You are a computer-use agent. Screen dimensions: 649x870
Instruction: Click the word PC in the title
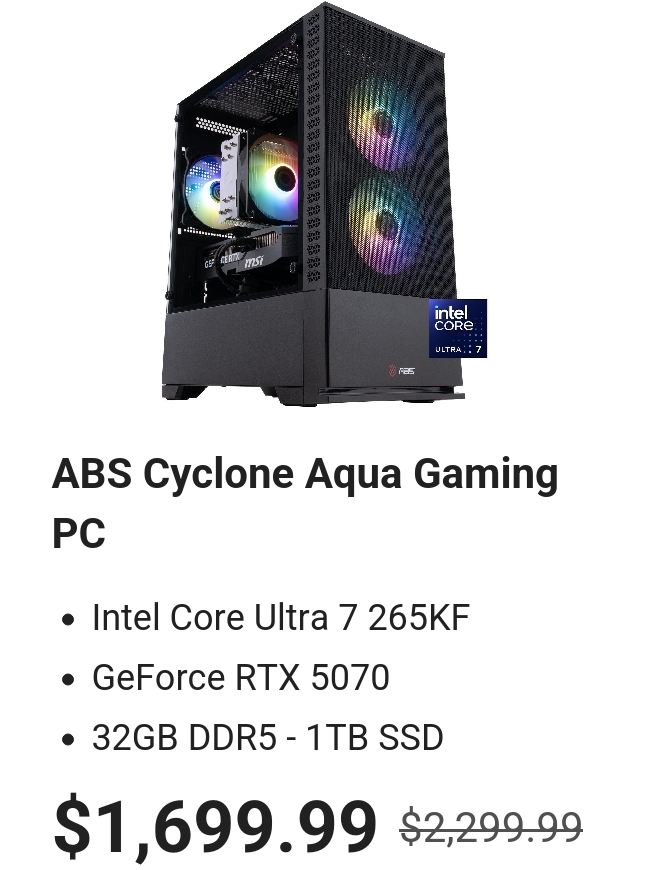(x=79, y=533)
